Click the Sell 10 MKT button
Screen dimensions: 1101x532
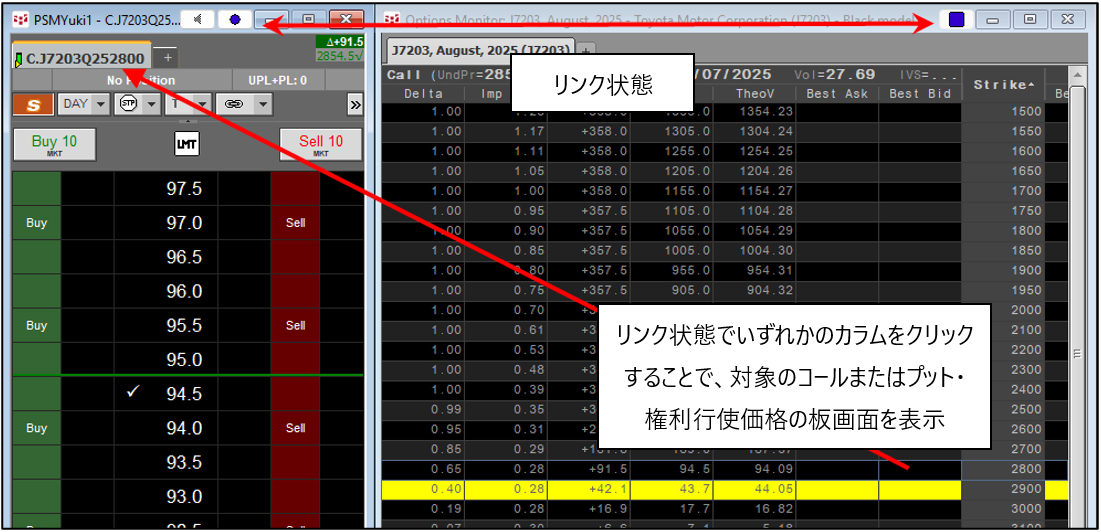click(320, 144)
